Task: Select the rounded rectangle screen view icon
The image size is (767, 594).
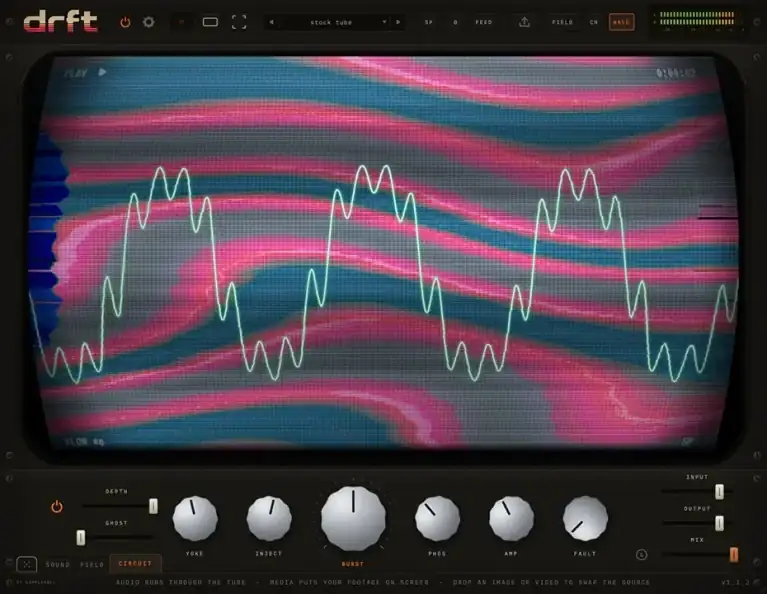Action: [x=210, y=22]
